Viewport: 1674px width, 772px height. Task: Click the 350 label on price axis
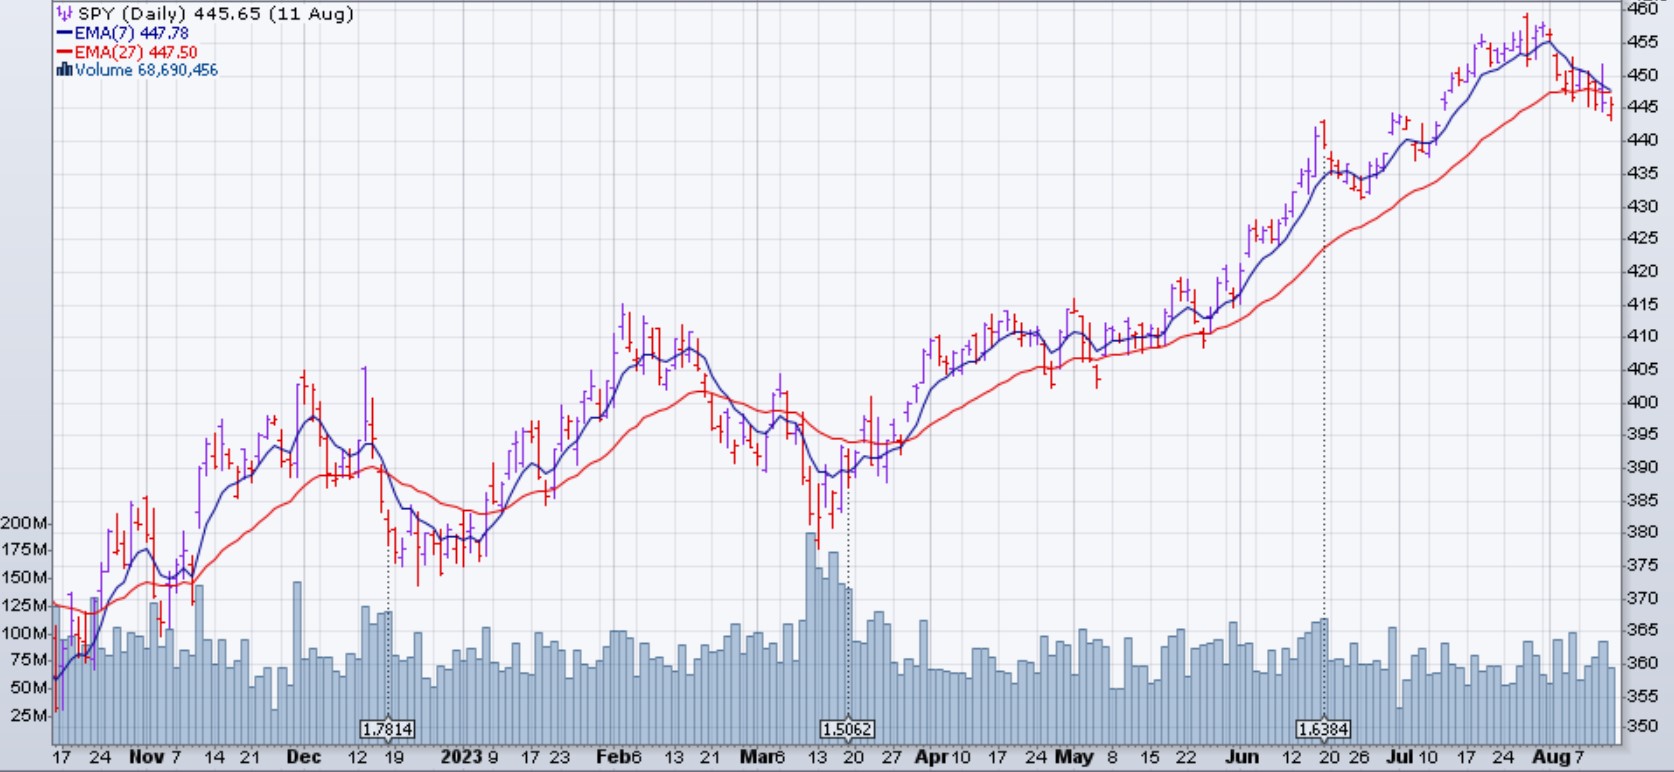pyautogui.click(x=1643, y=727)
